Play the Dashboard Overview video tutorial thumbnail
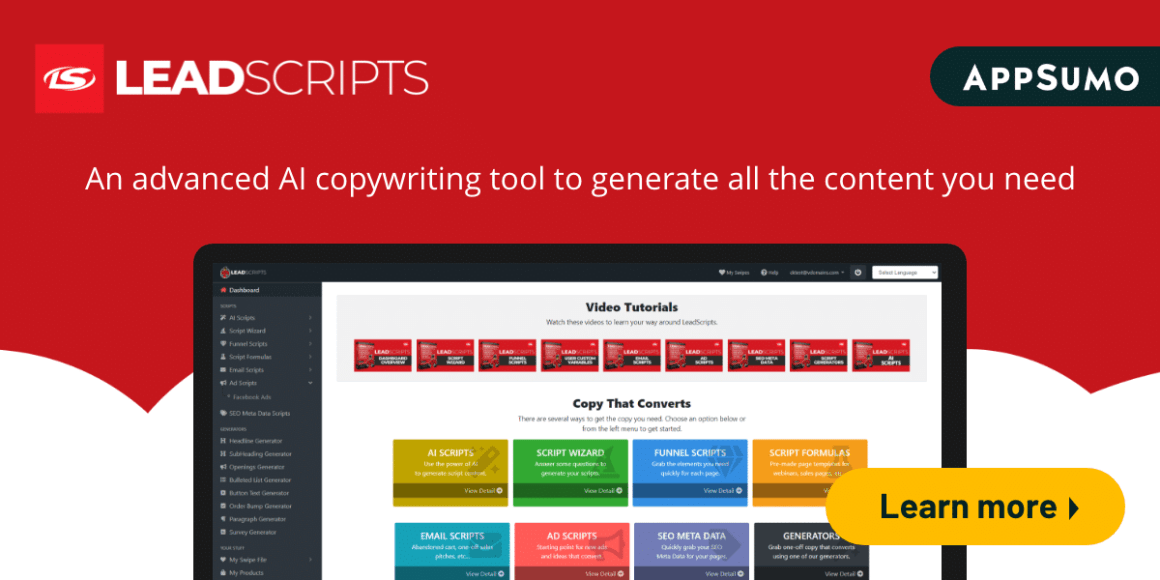This screenshot has height=580, width=1160. point(383,354)
